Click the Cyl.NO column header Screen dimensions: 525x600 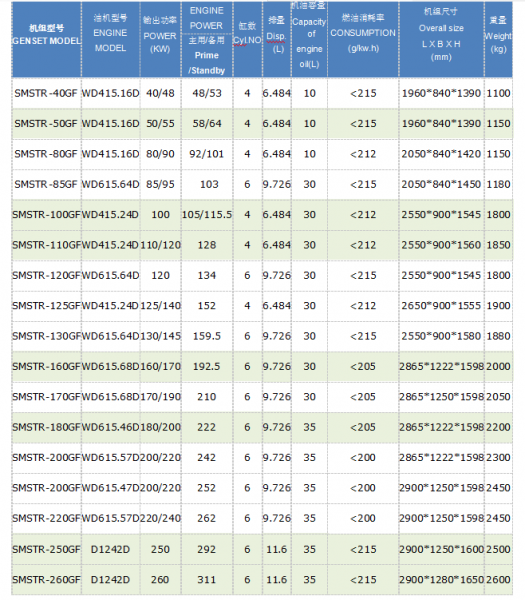[247, 40]
